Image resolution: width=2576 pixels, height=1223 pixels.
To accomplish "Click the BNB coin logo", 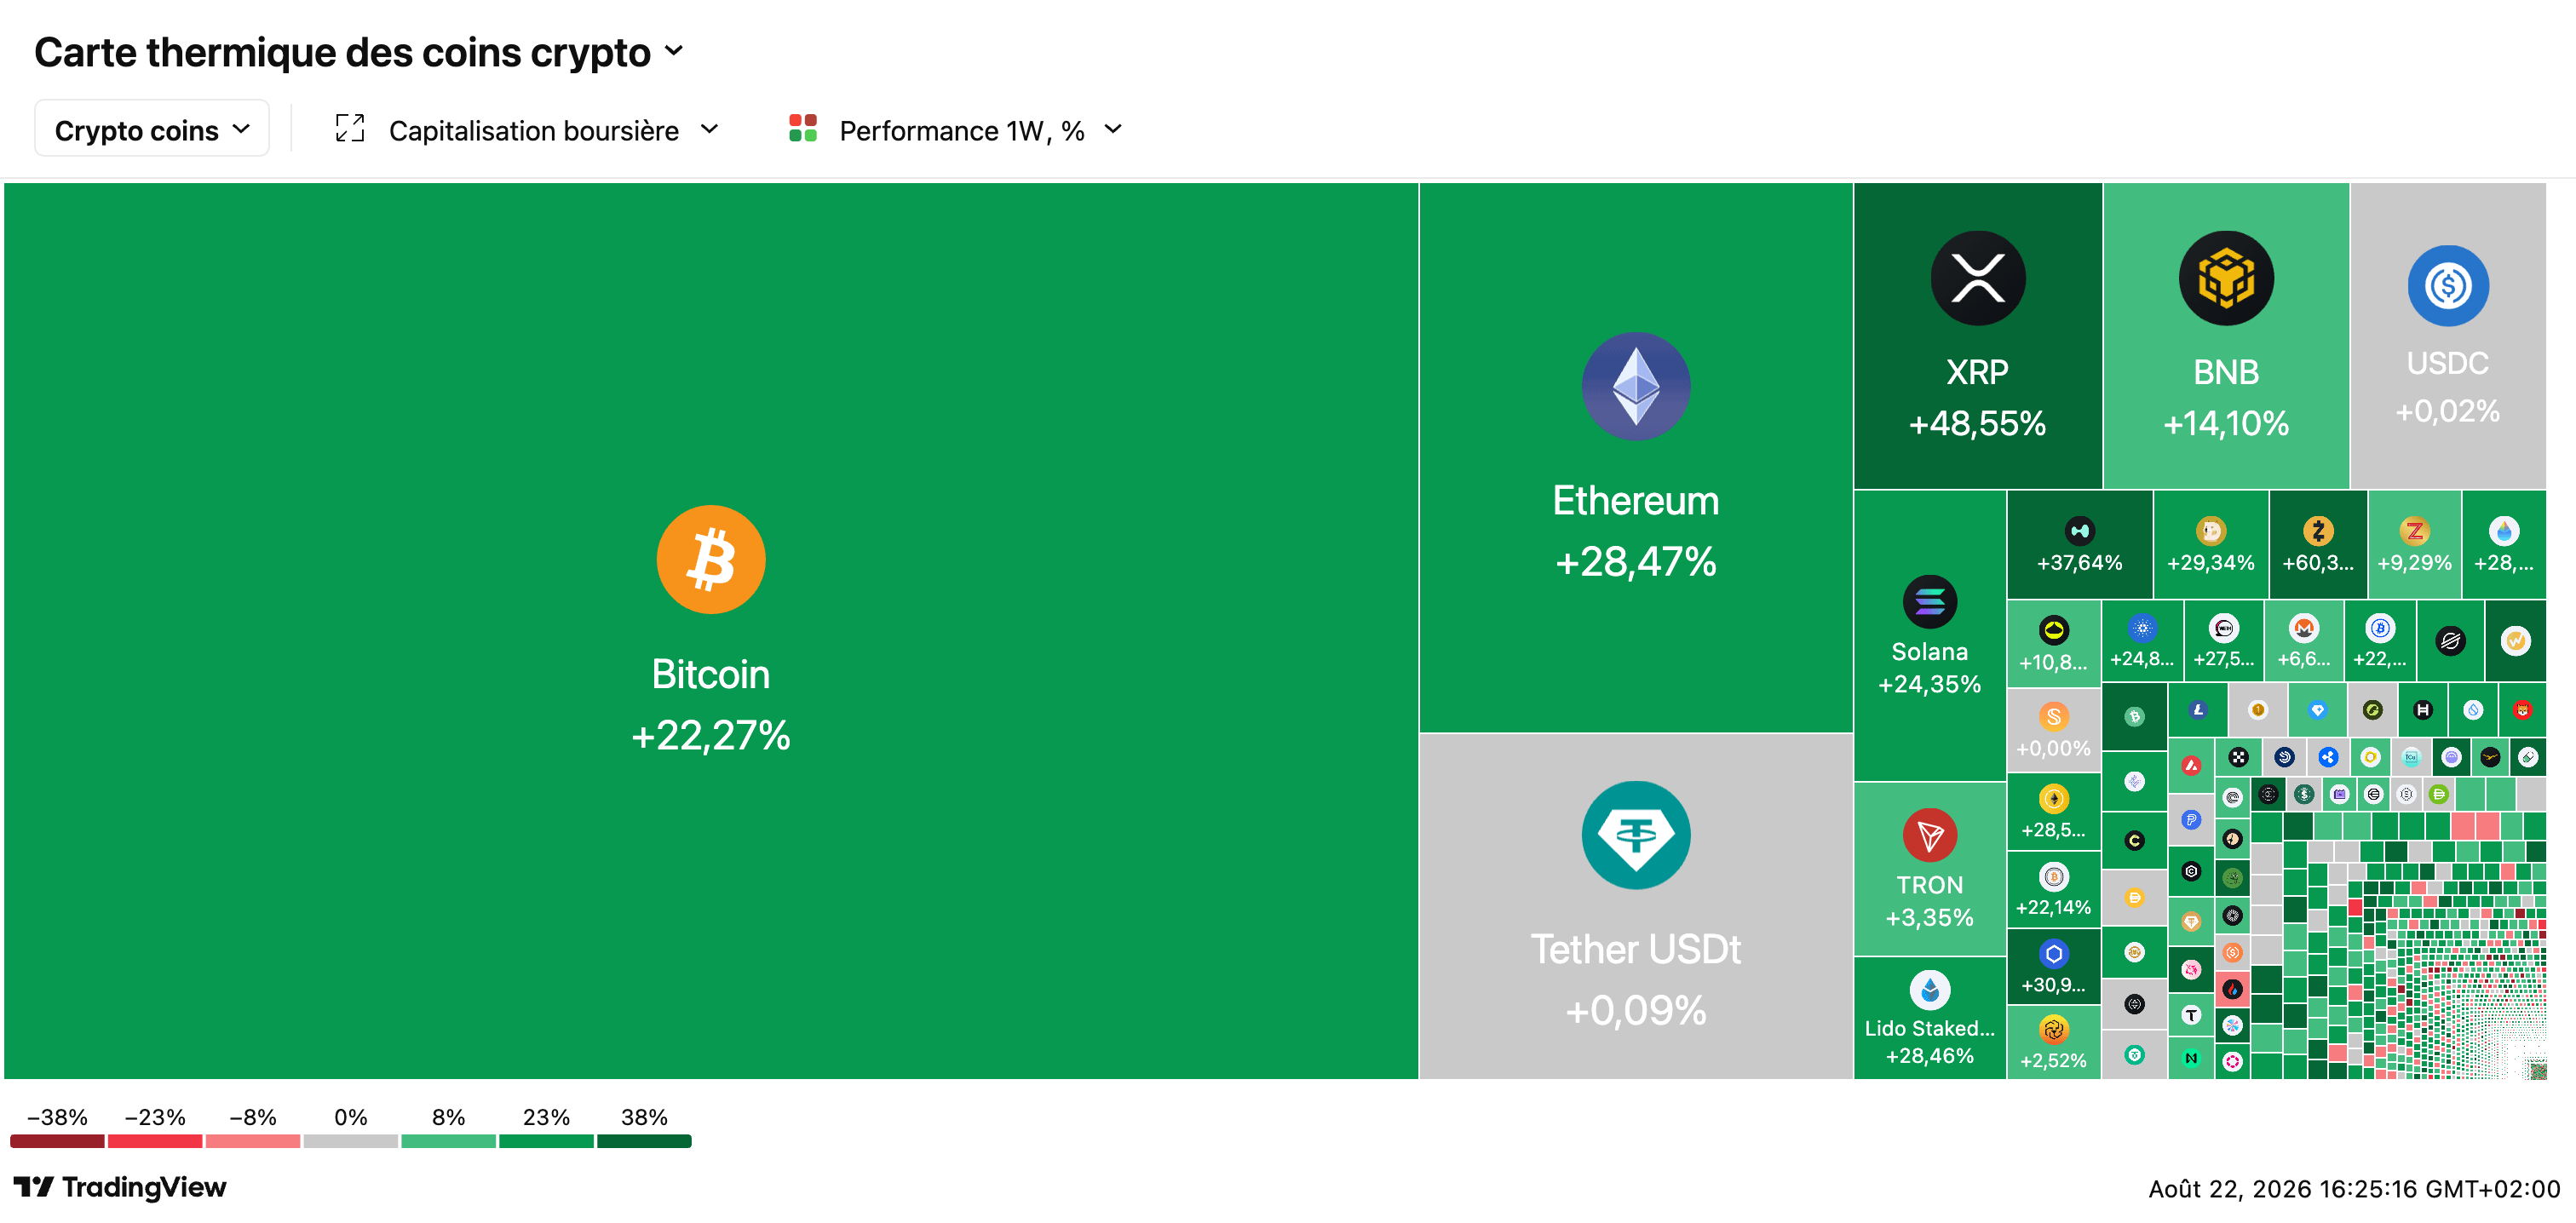I will 2225,278.
